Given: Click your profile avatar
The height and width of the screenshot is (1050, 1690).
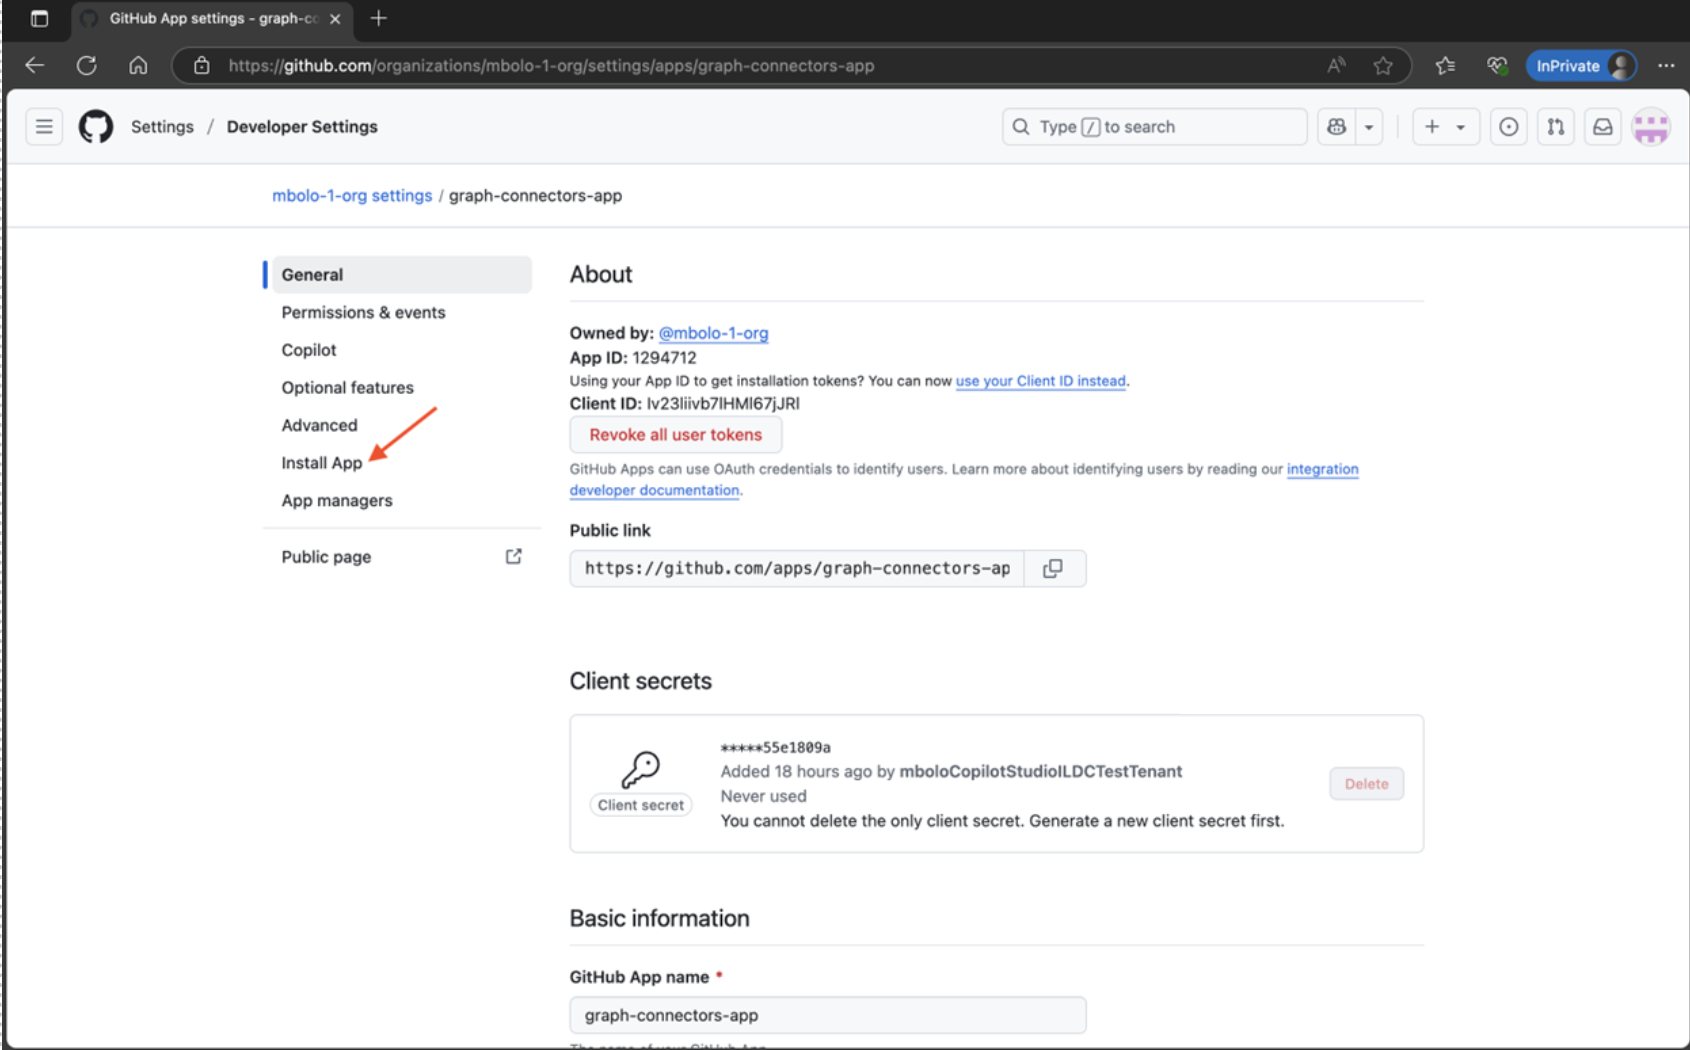Looking at the screenshot, I should (1651, 126).
